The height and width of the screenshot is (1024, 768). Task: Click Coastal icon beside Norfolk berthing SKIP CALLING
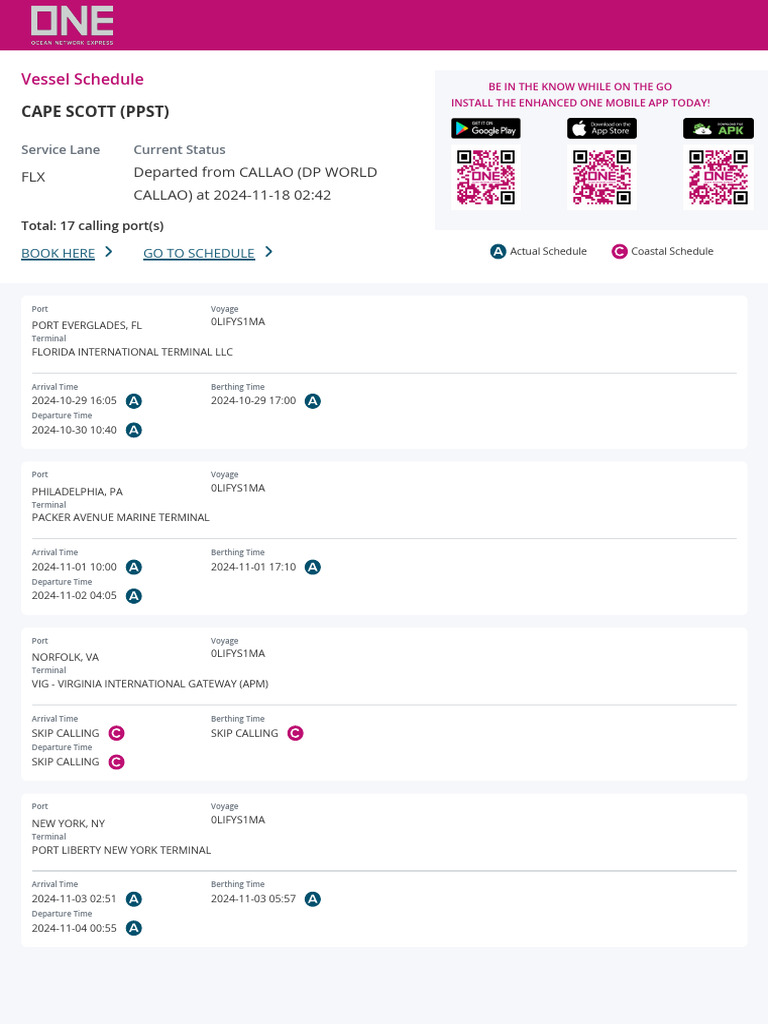(x=295, y=733)
